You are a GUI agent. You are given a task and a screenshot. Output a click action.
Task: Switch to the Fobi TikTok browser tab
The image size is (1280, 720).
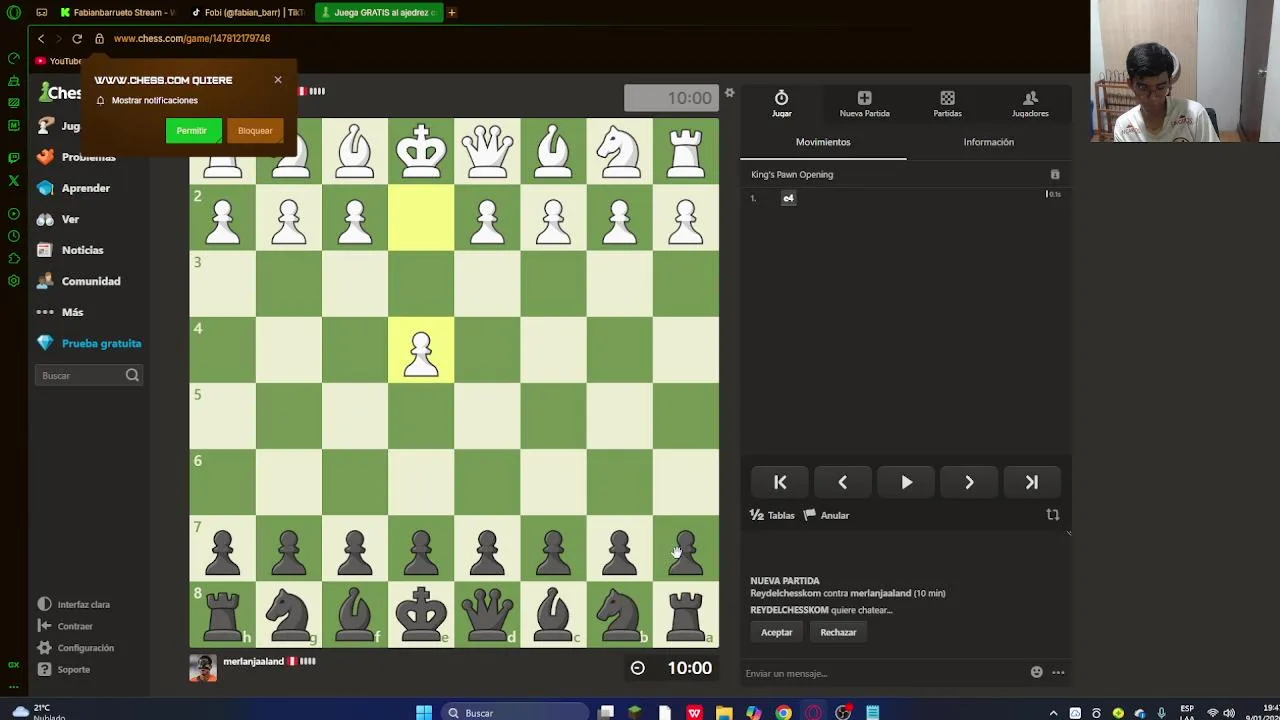coord(249,12)
